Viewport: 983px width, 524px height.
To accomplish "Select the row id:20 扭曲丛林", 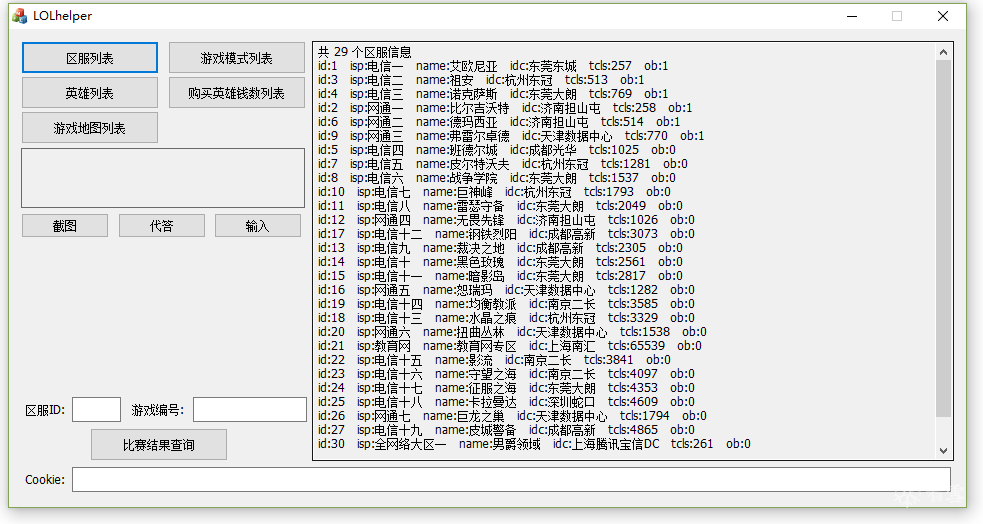I will tap(512, 332).
